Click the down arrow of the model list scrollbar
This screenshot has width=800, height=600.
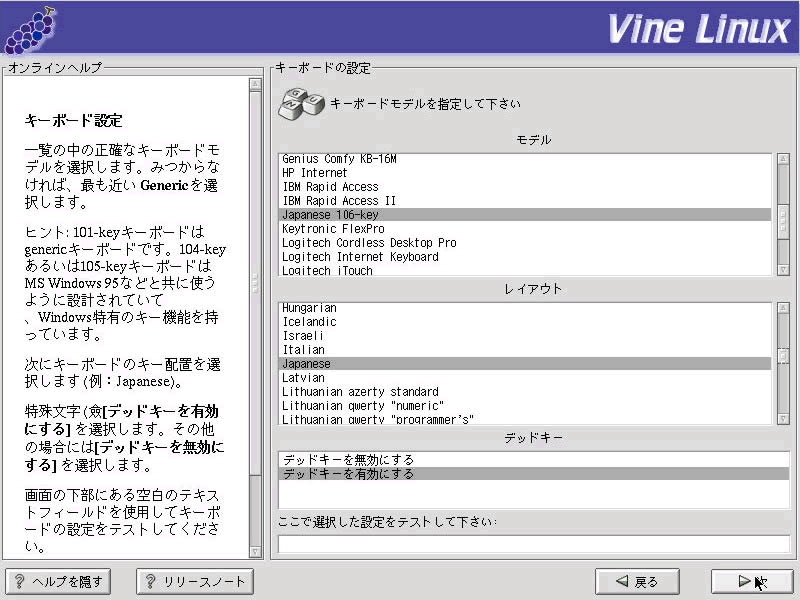tap(783, 270)
